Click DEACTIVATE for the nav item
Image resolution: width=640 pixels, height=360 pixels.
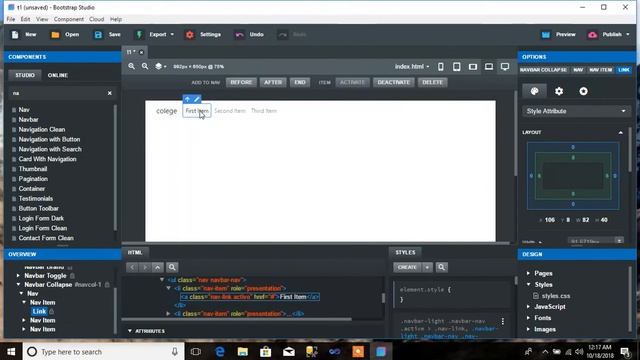tap(393, 82)
